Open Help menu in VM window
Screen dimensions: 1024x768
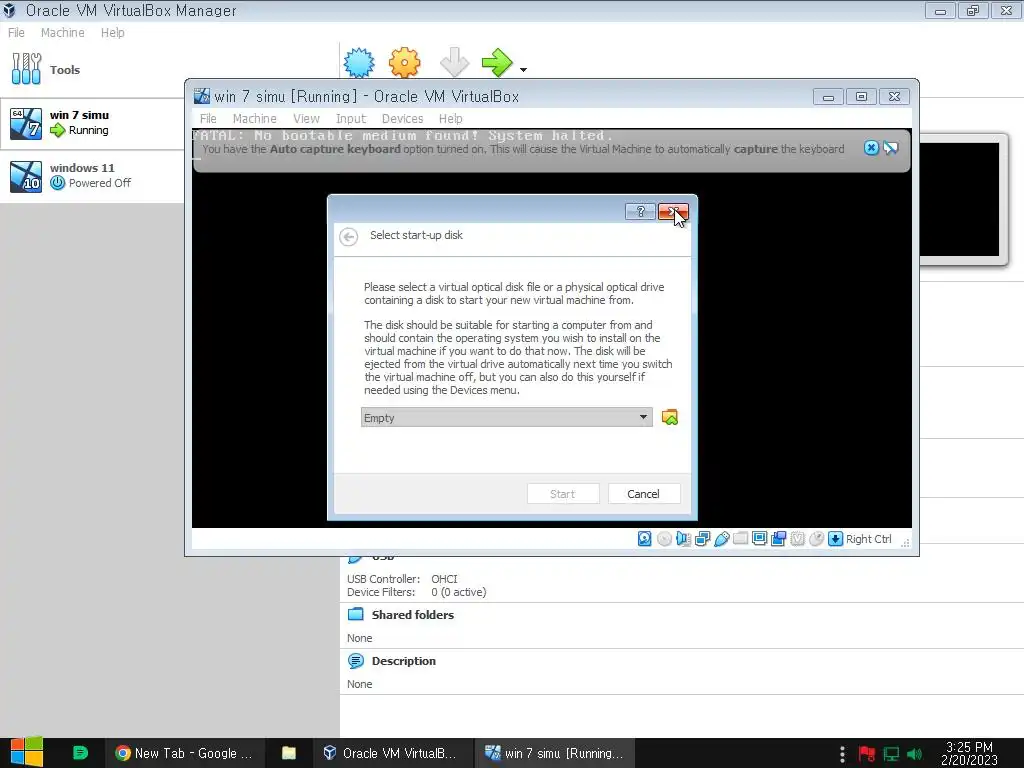(x=451, y=119)
